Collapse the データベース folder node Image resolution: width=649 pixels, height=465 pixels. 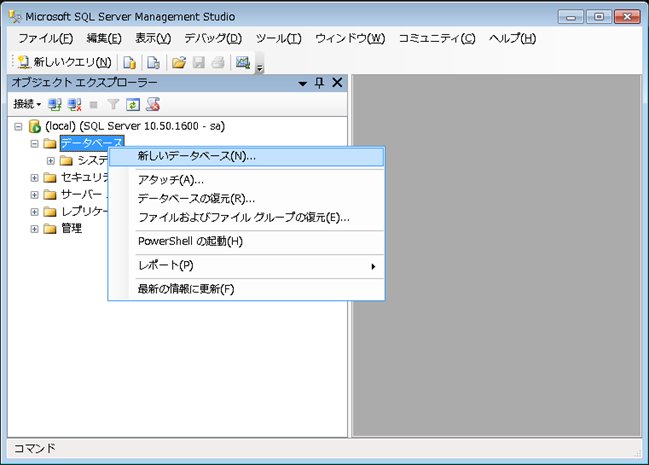[x=34, y=144]
